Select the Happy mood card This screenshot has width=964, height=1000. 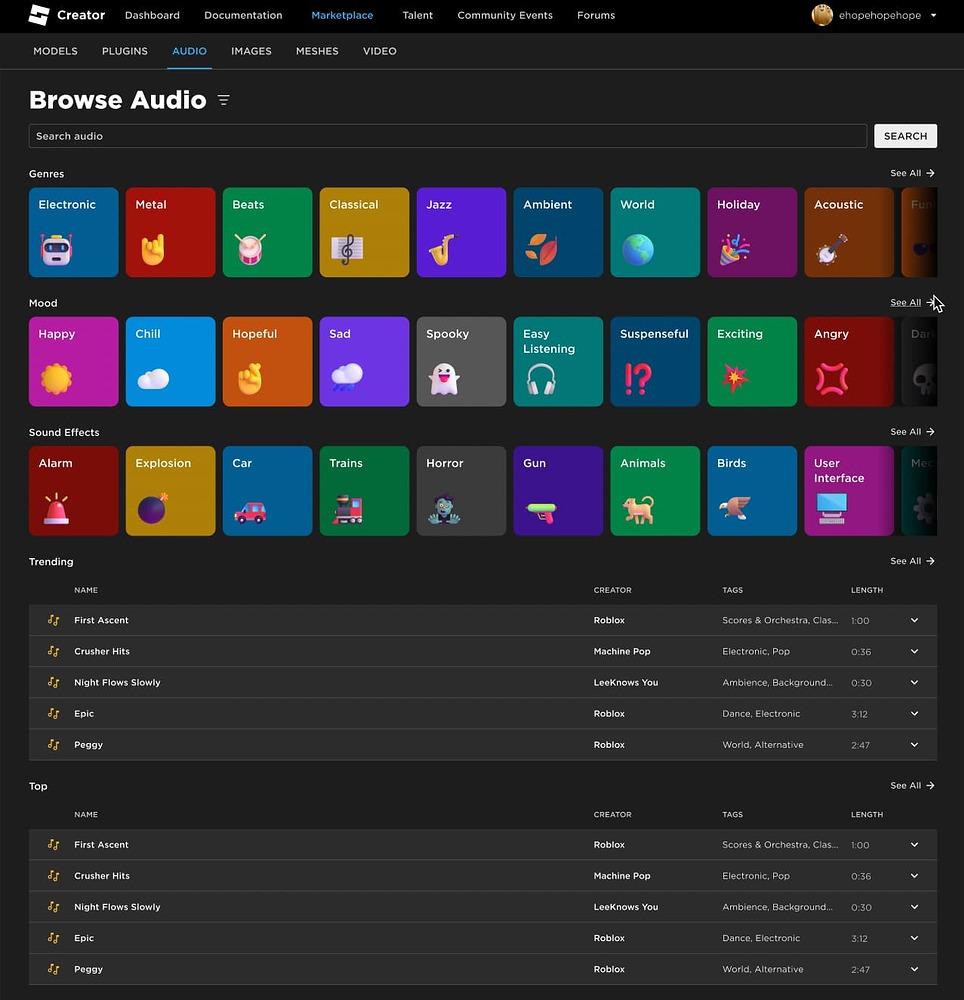coord(73,361)
